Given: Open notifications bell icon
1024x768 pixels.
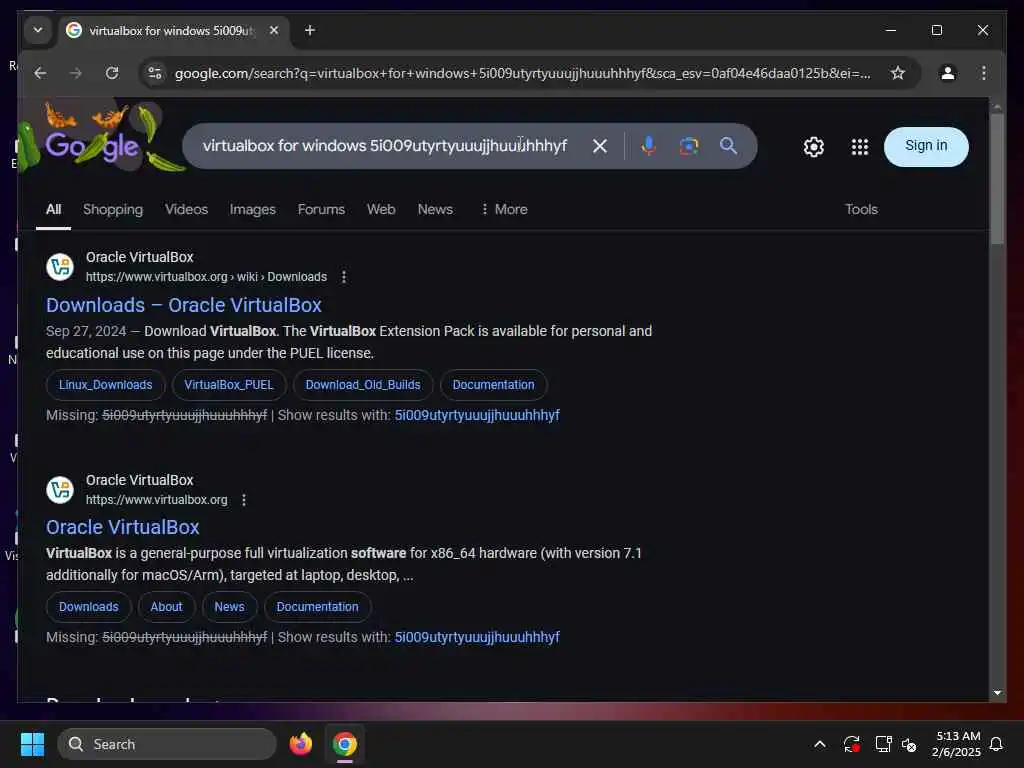Looking at the screenshot, I should [x=996, y=744].
